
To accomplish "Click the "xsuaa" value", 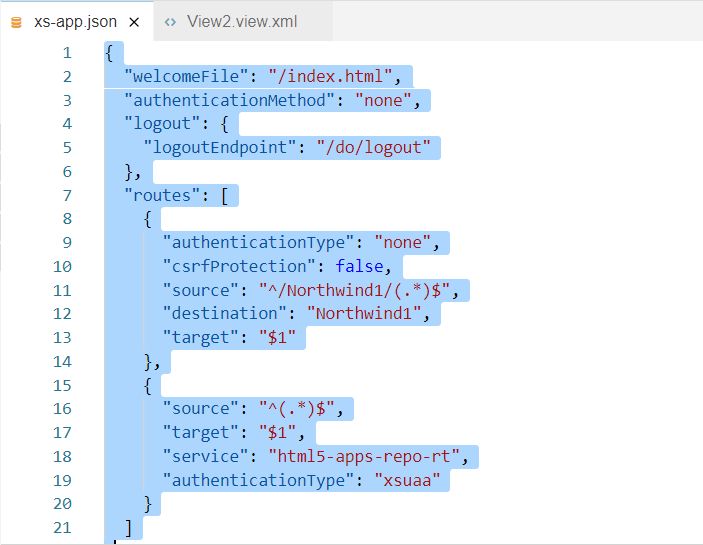I will pyautogui.click(x=407, y=480).
